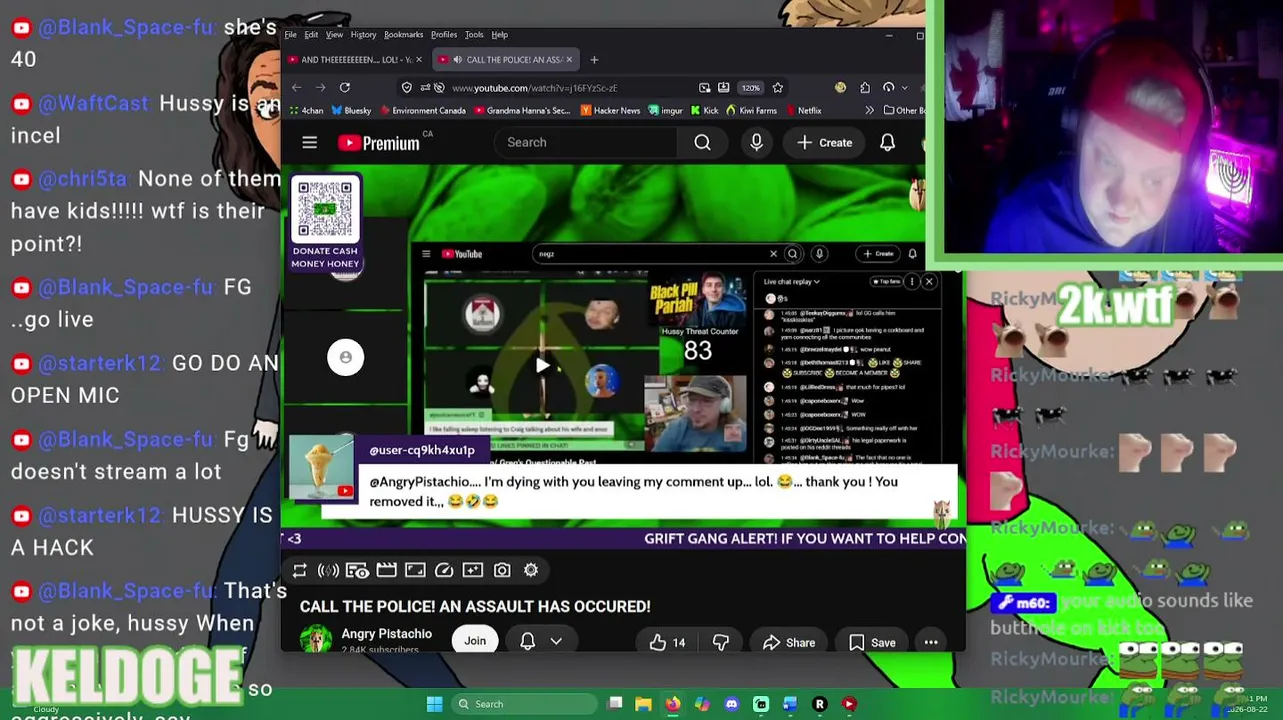Open the Kiwi Farms bookmark
The height and width of the screenshot is (720, 1283).
[x=751, y=111]
